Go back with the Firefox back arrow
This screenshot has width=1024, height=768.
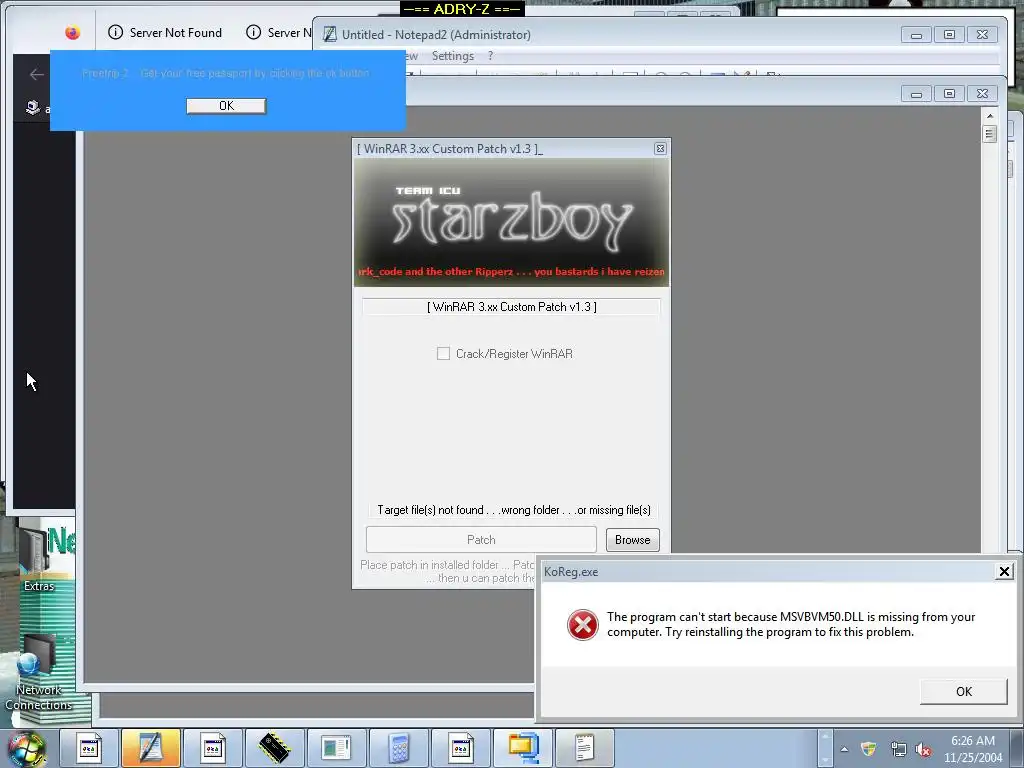(37, 74)
